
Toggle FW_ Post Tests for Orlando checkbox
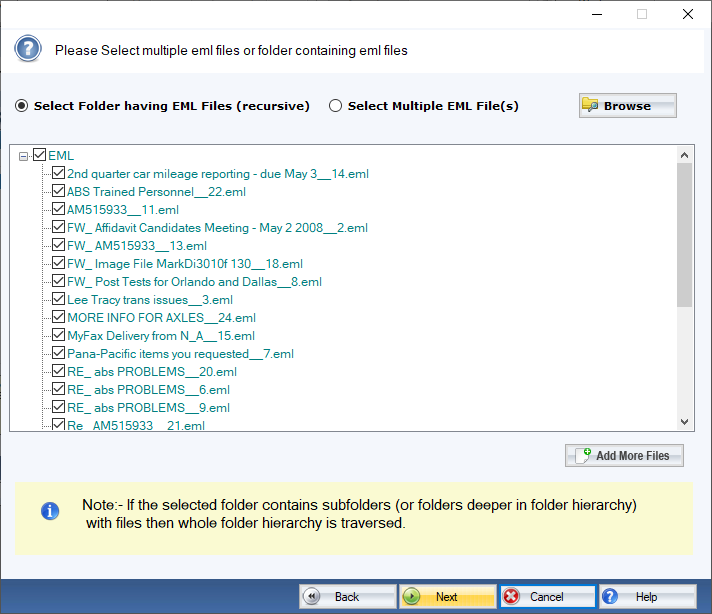[58, 281]
